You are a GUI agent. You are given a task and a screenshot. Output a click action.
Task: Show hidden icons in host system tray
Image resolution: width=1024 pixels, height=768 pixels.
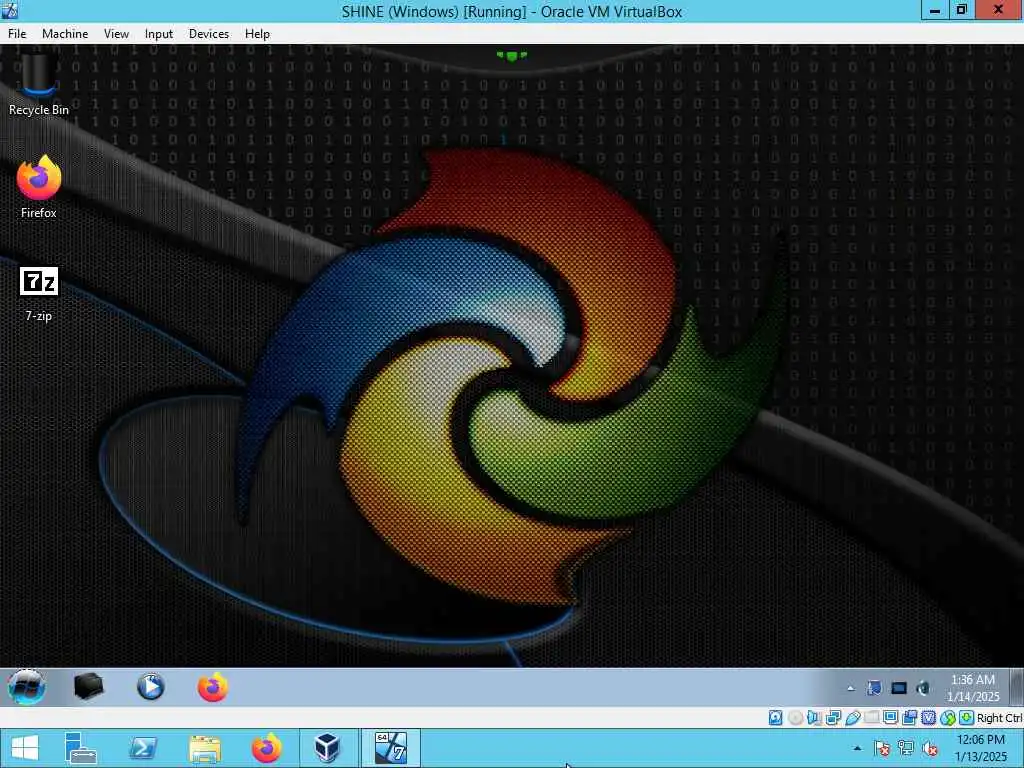coord(857,748)
